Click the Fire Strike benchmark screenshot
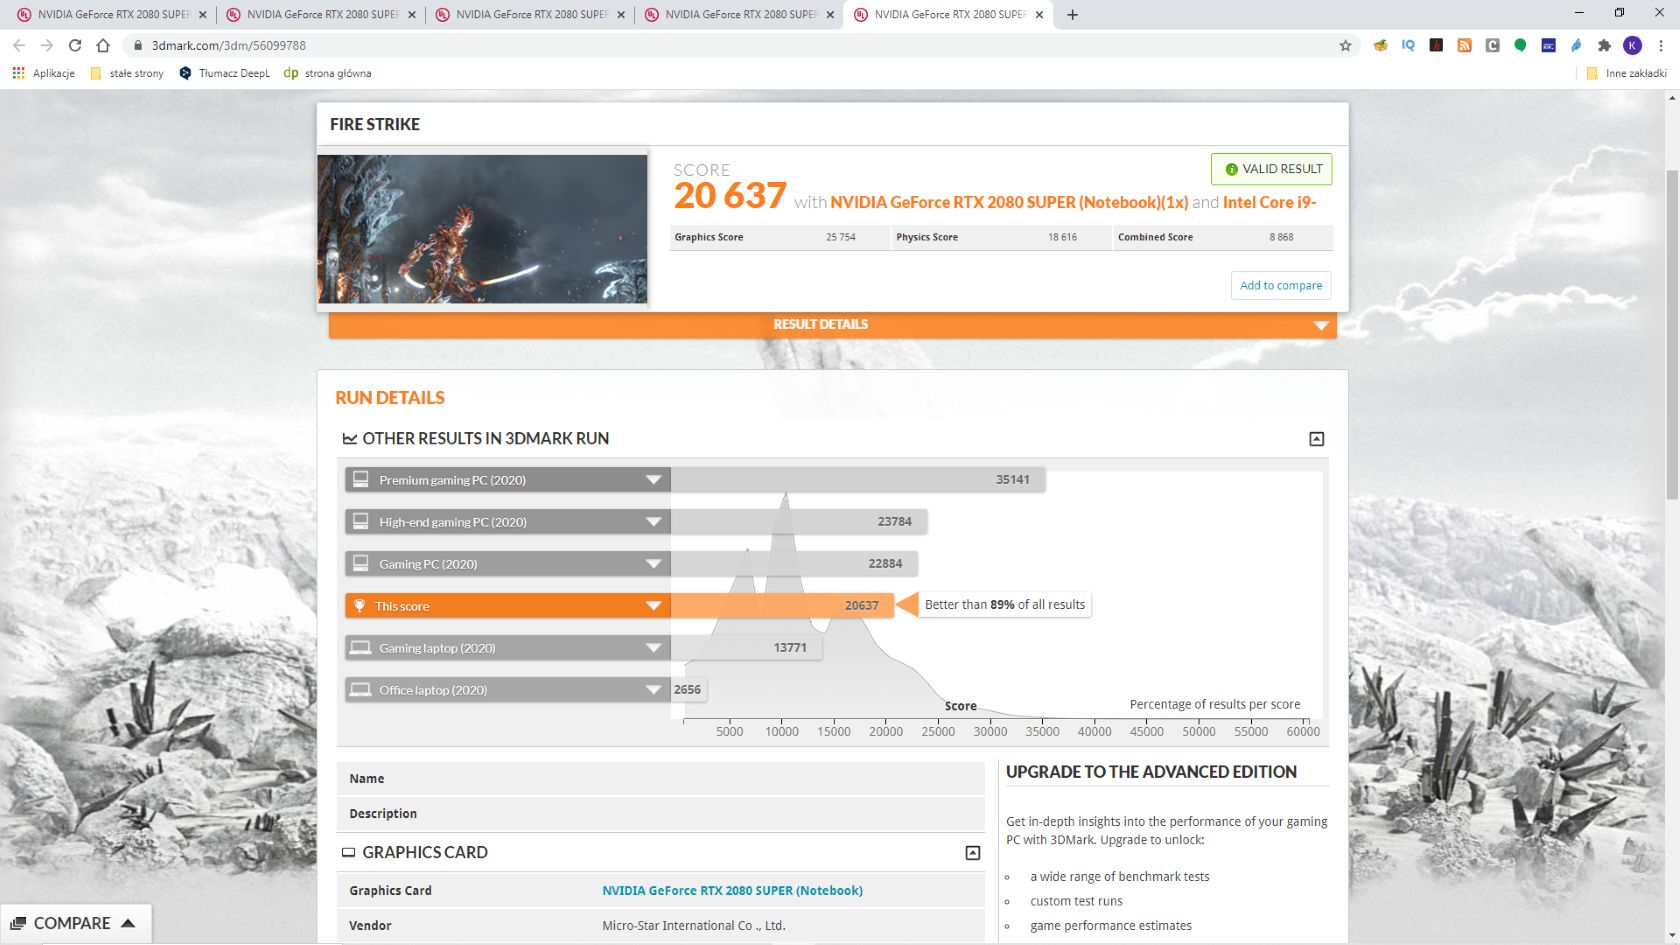This screenshot has width=1680, height=945. 482,228
